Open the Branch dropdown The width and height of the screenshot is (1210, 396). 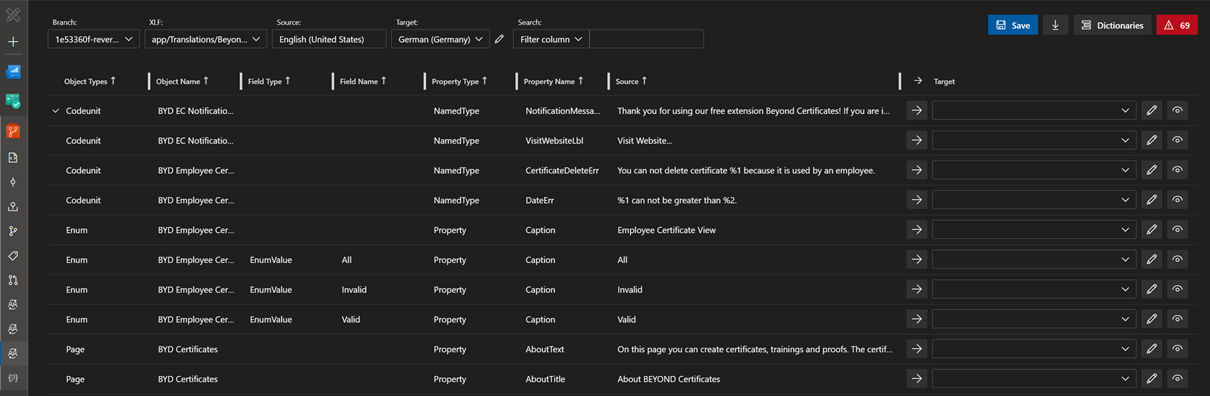pyautogui.click(x=93, y=39)
